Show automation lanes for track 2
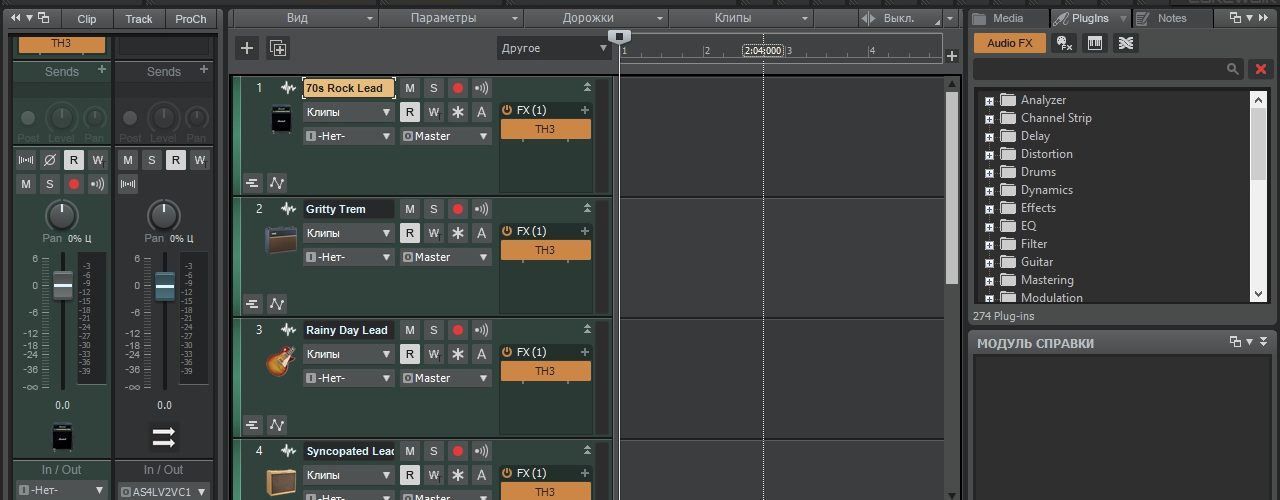Screen dimensions: 1280x500 pyautogui.click(x=277, y=304)
